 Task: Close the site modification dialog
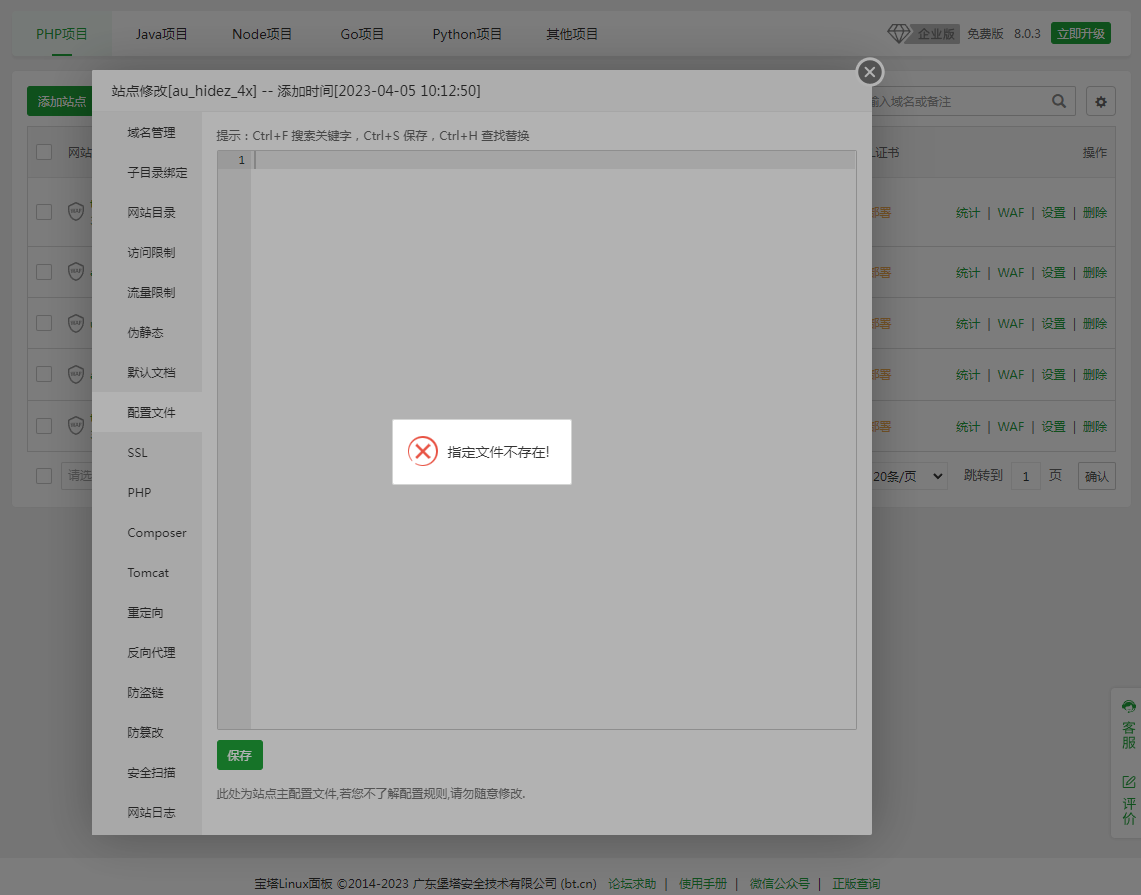pyautogui.click(x=870, y=72)
